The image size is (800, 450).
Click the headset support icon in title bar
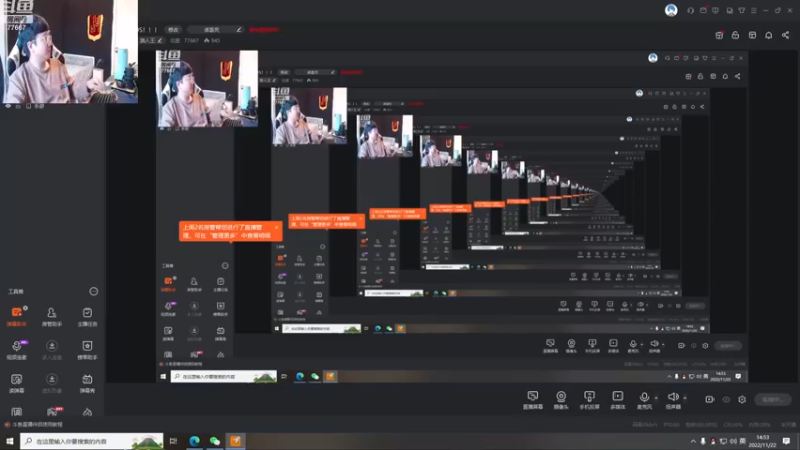690,10
